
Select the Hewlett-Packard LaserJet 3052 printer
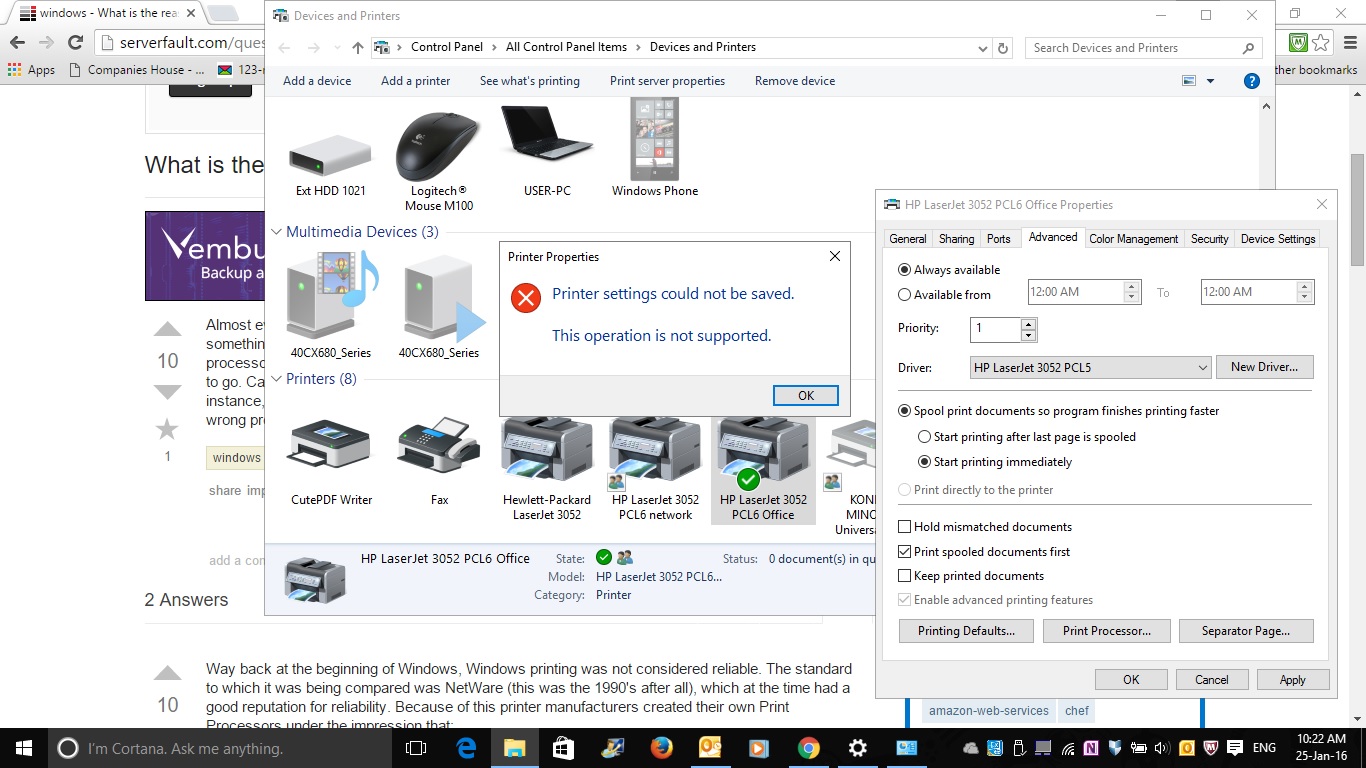pyautogui.click(x=546, y=450)
